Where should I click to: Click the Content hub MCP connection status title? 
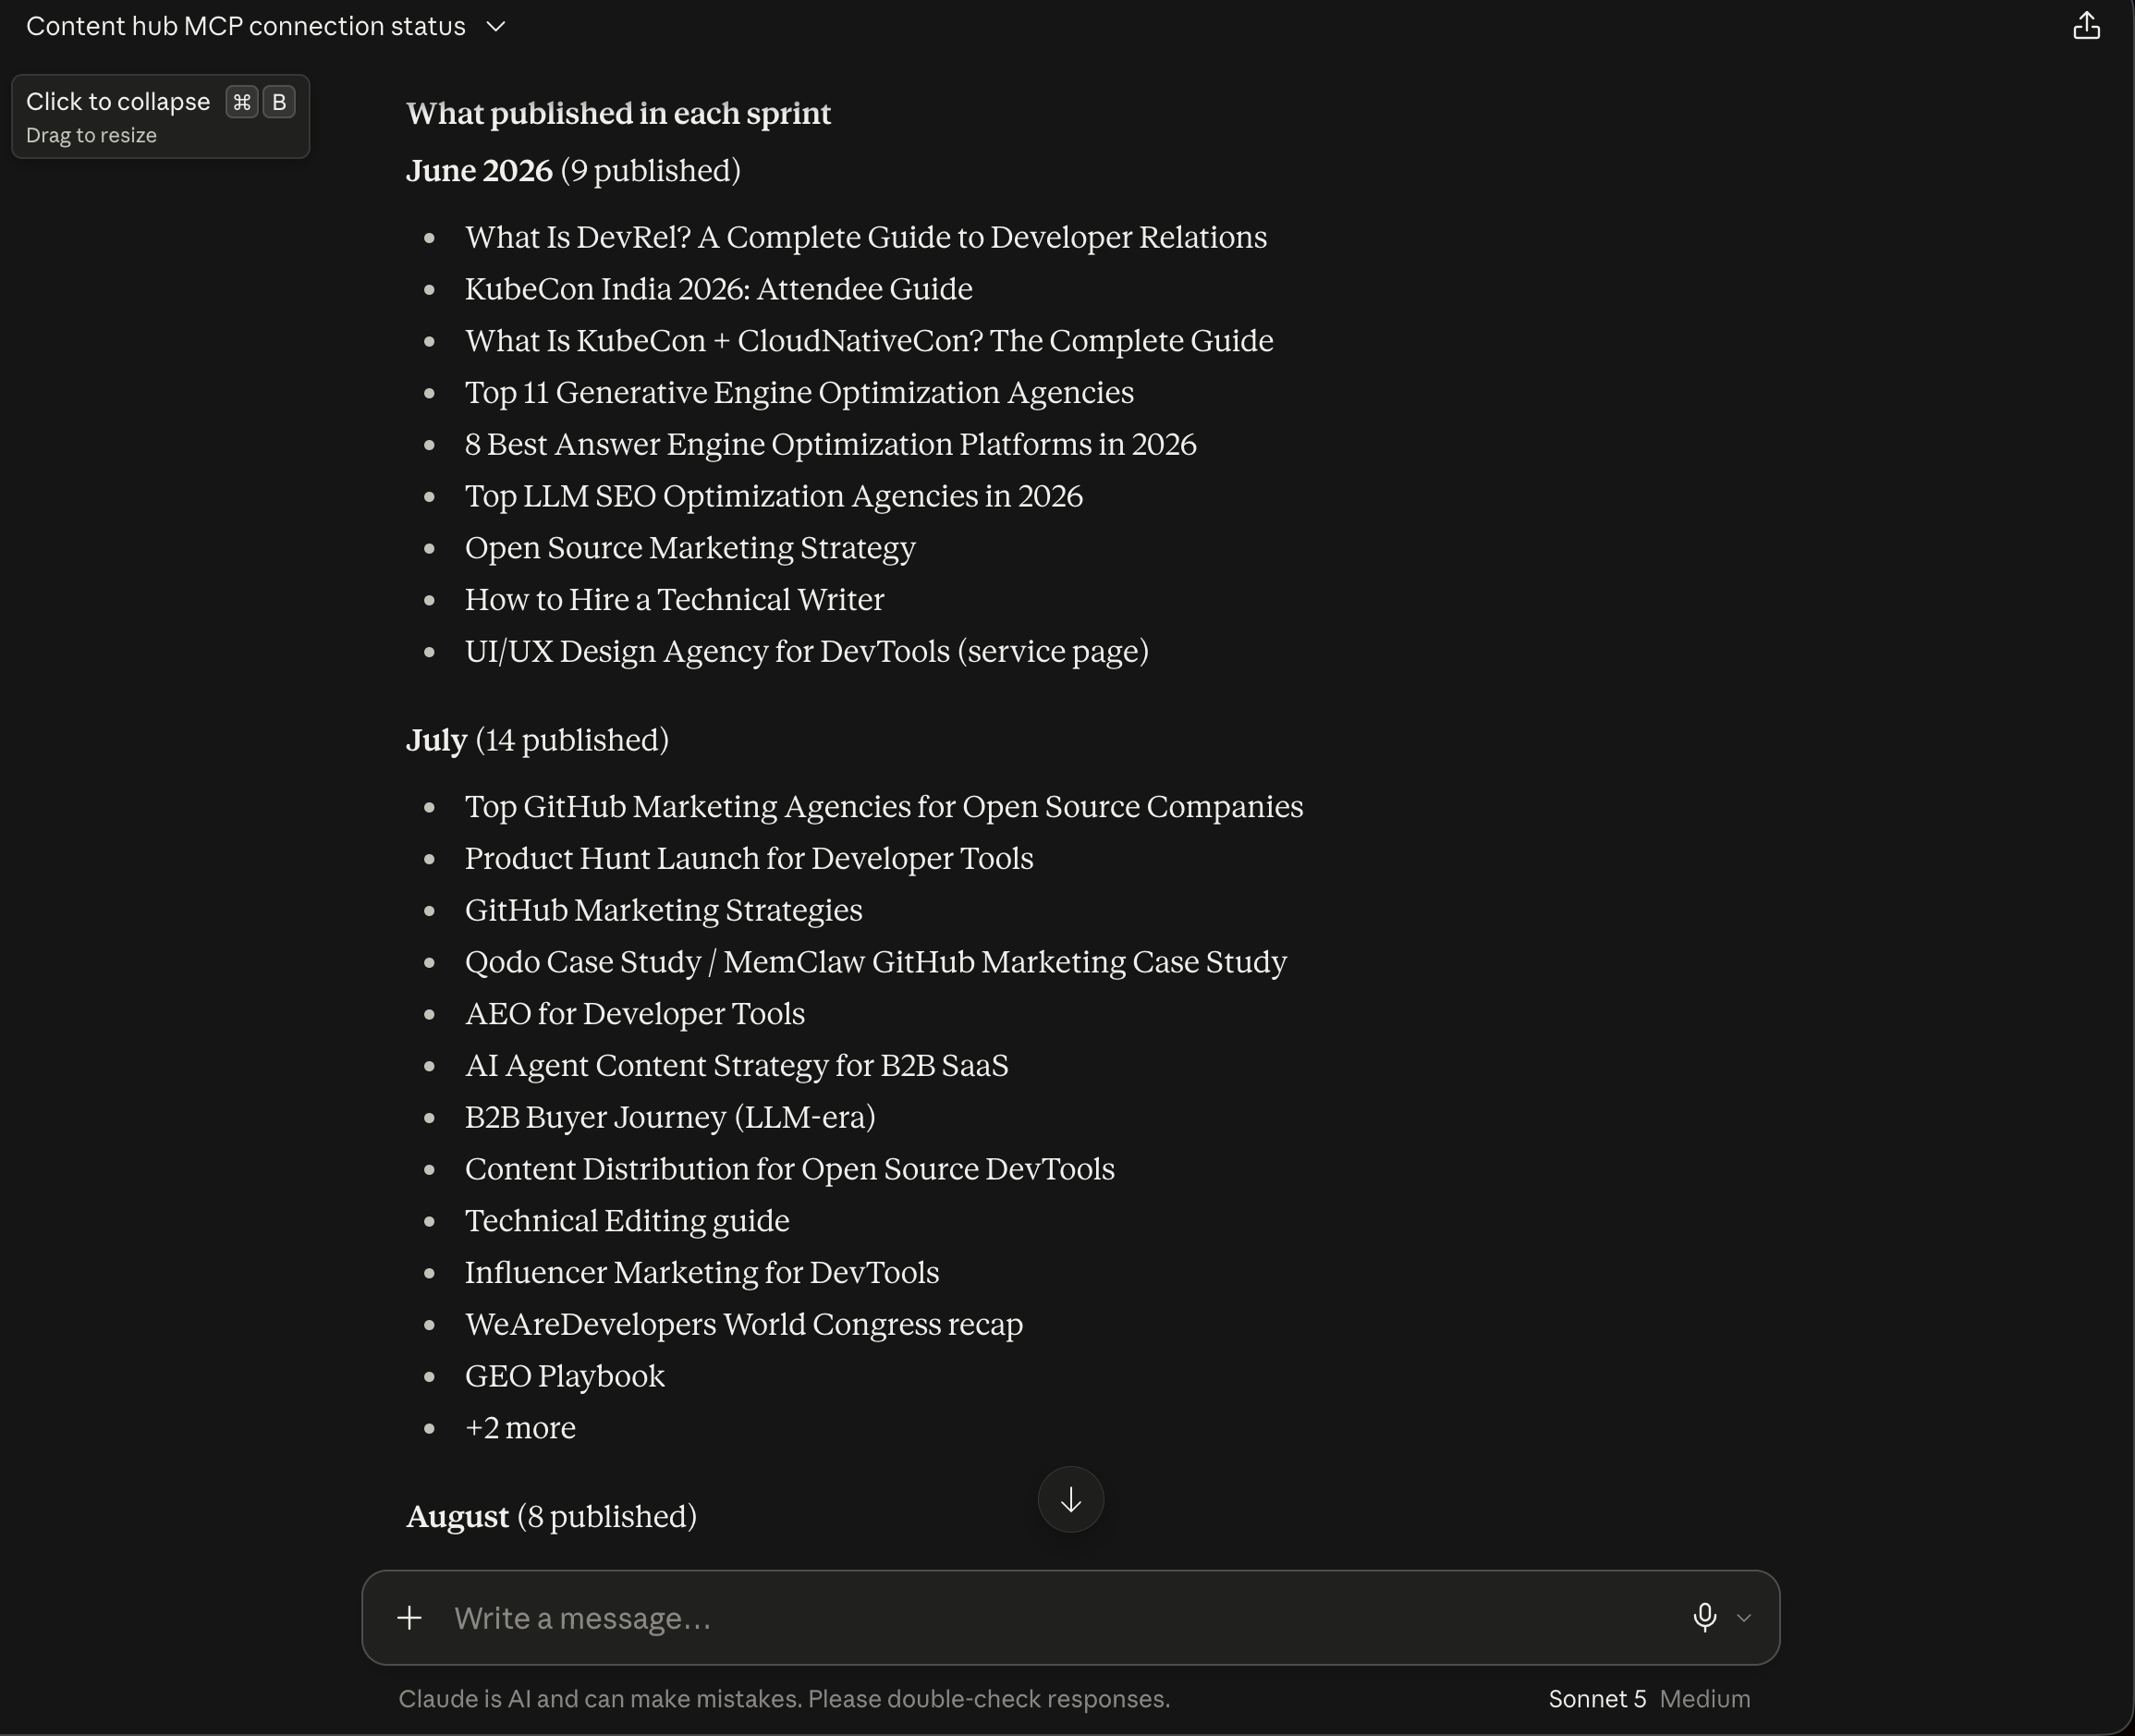tap(246, 26)
